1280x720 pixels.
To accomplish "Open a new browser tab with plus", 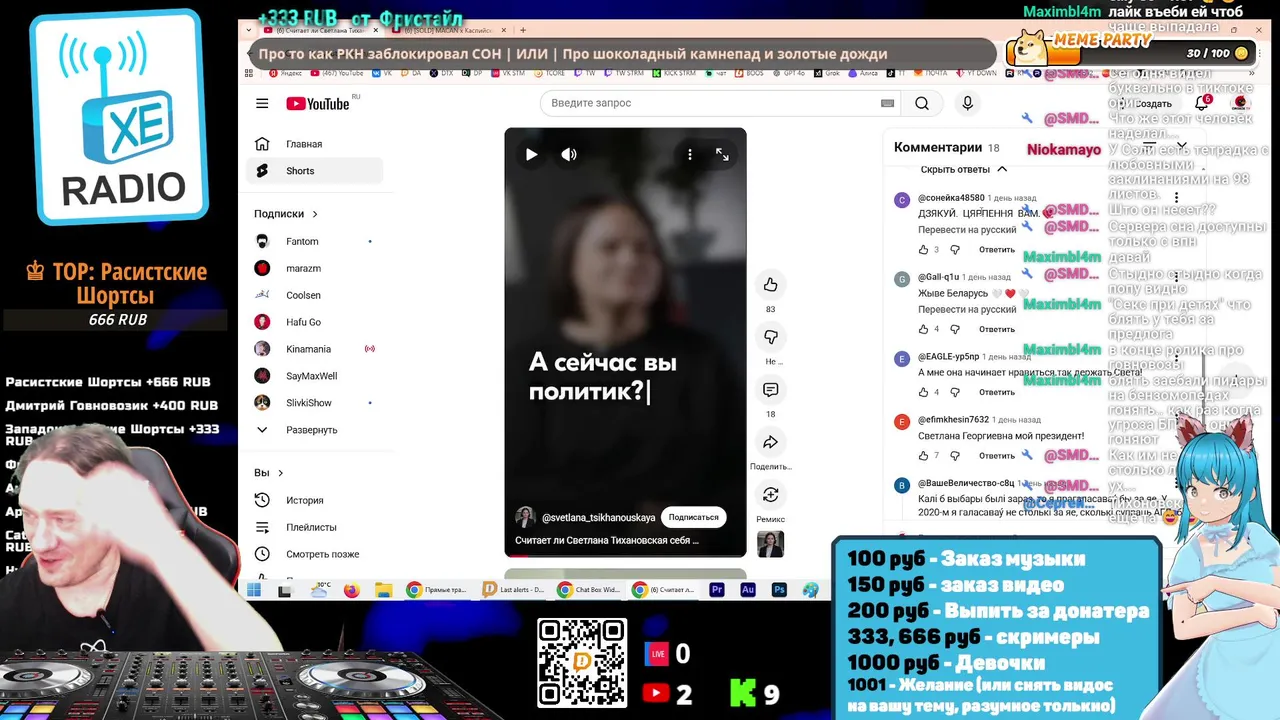I will coord(523,30).
